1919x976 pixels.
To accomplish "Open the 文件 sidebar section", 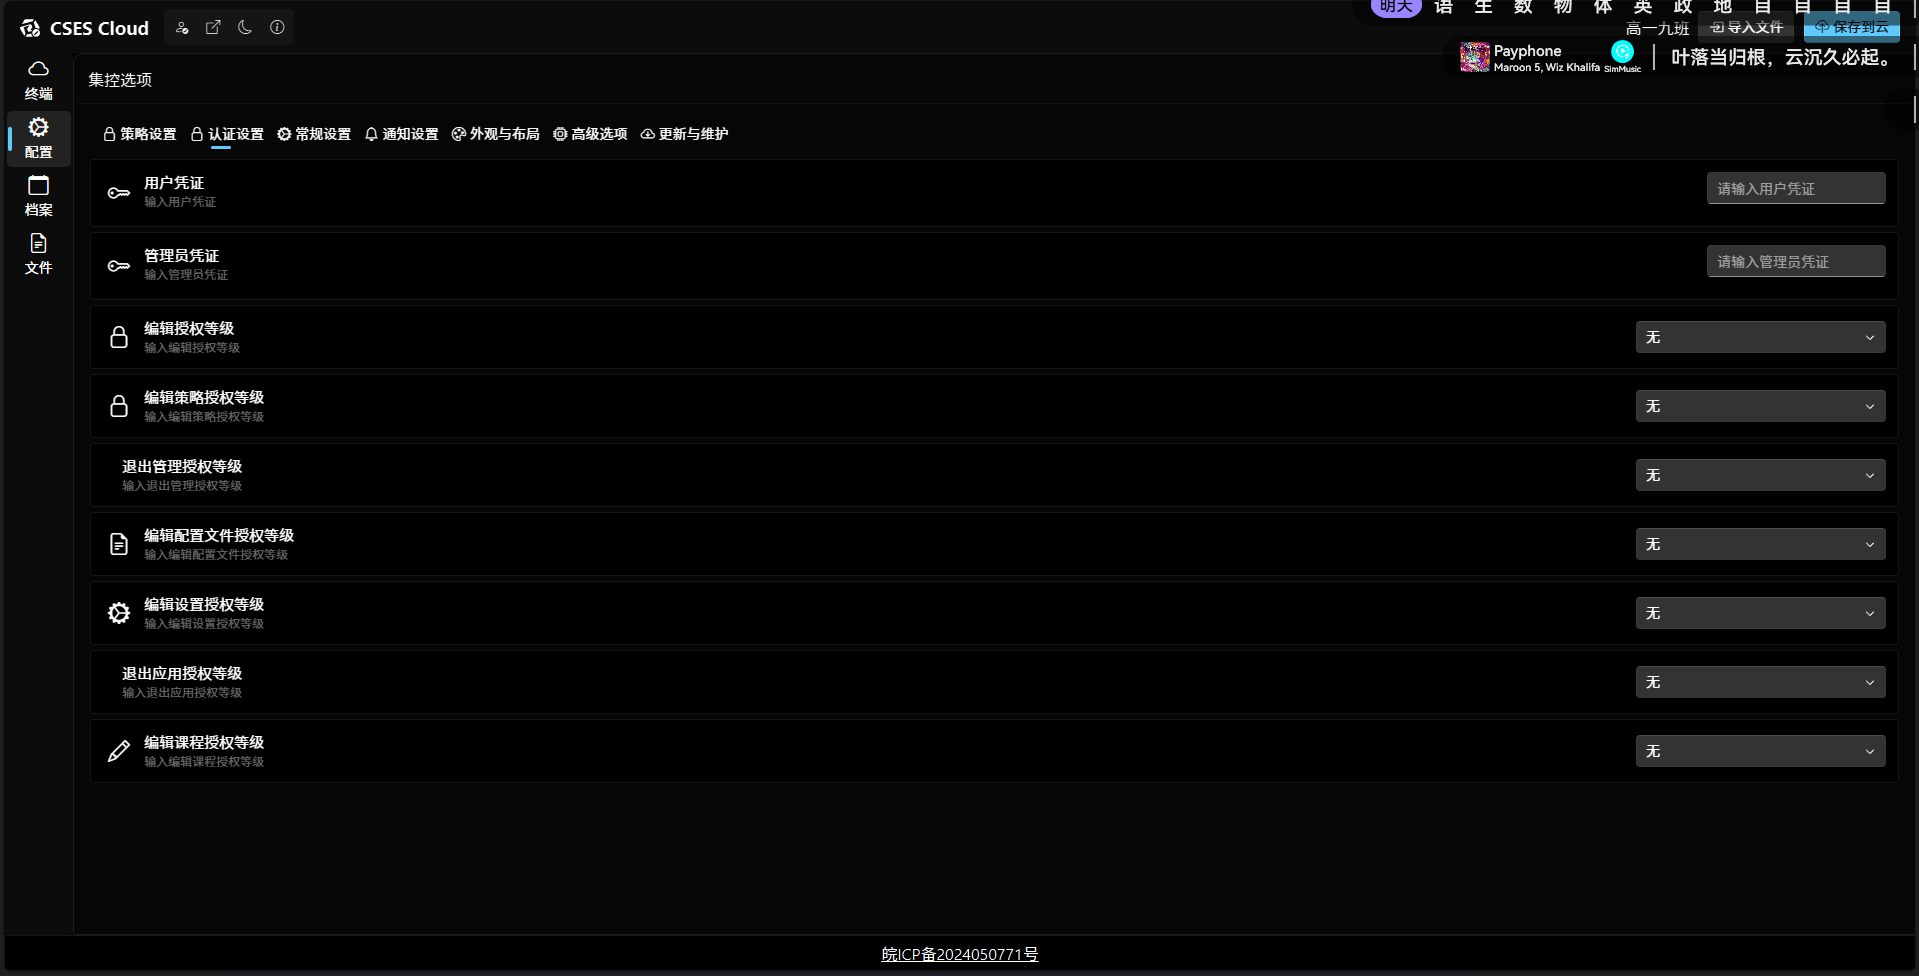I will click(x=38, y=254).
